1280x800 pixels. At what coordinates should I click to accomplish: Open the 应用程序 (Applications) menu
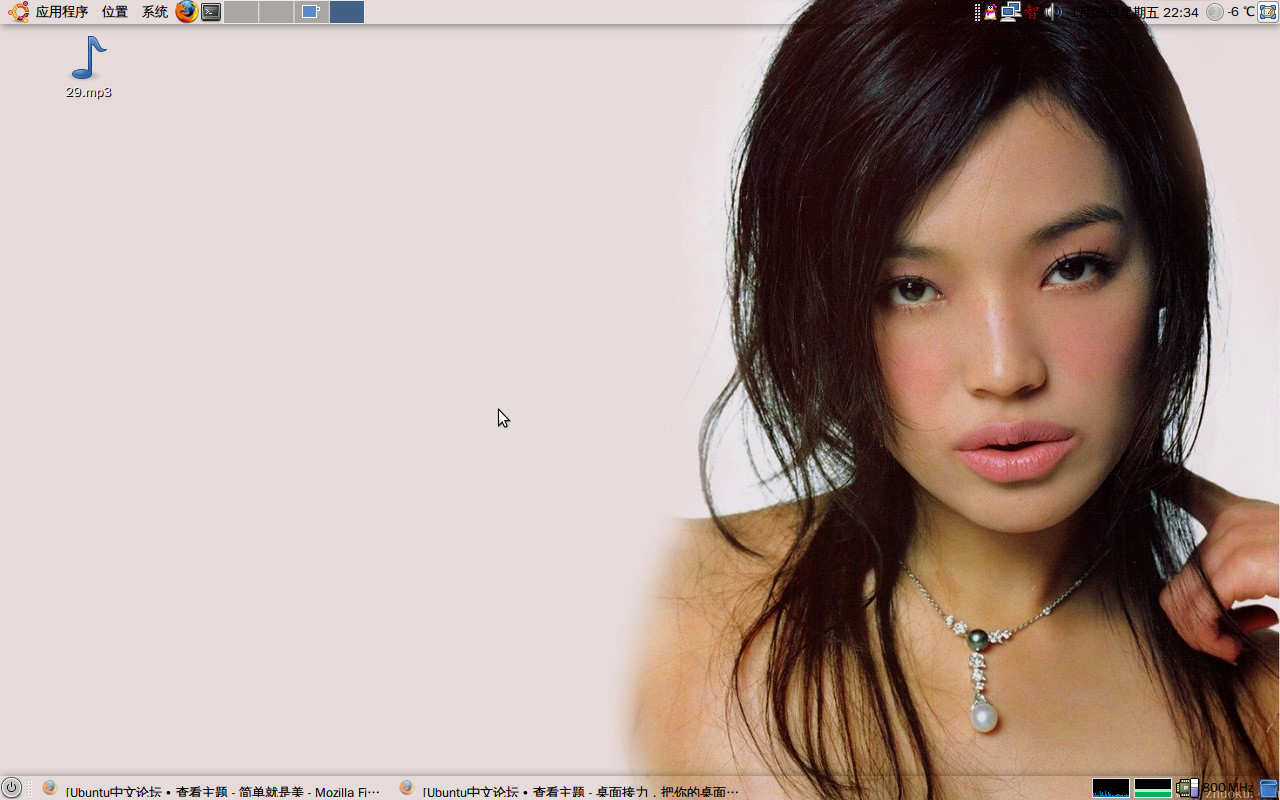(x=48, y=12)
